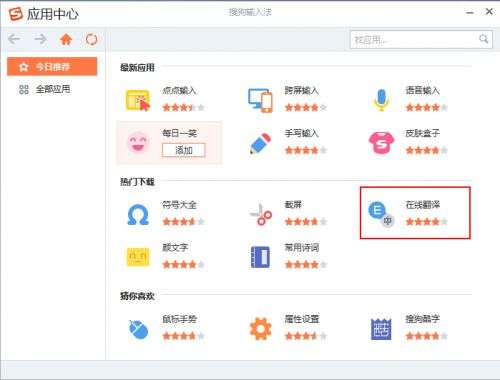Minimize the 应用中心 window
Screen dimensions: 500x380
point(470,13)
